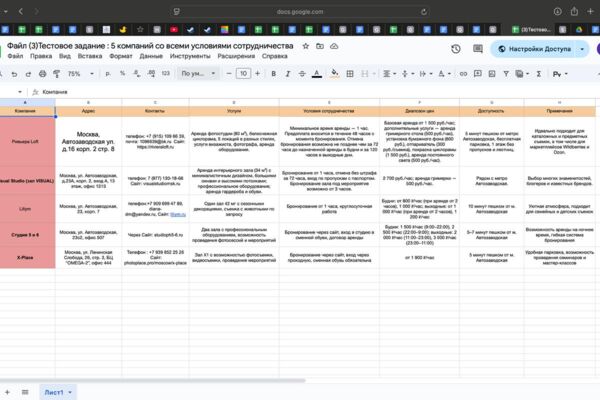This screenshot has width=600, height=400.
Task: Toggle bold formatting
Action: coord(274,74)
